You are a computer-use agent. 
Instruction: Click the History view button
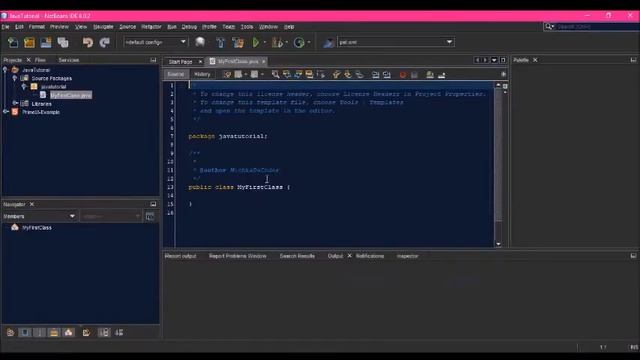[x=202, y=74]
